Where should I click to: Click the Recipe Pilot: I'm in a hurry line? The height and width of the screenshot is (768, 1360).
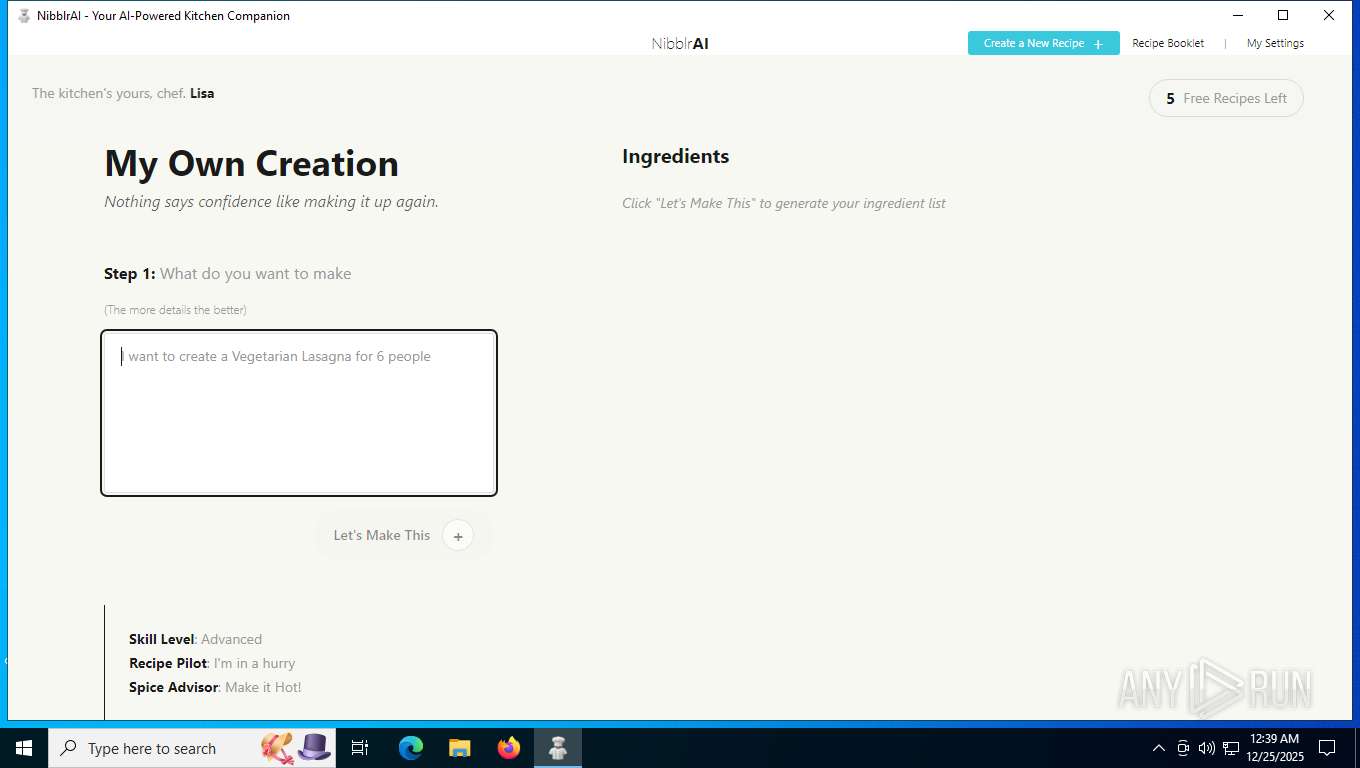[212, 663]
